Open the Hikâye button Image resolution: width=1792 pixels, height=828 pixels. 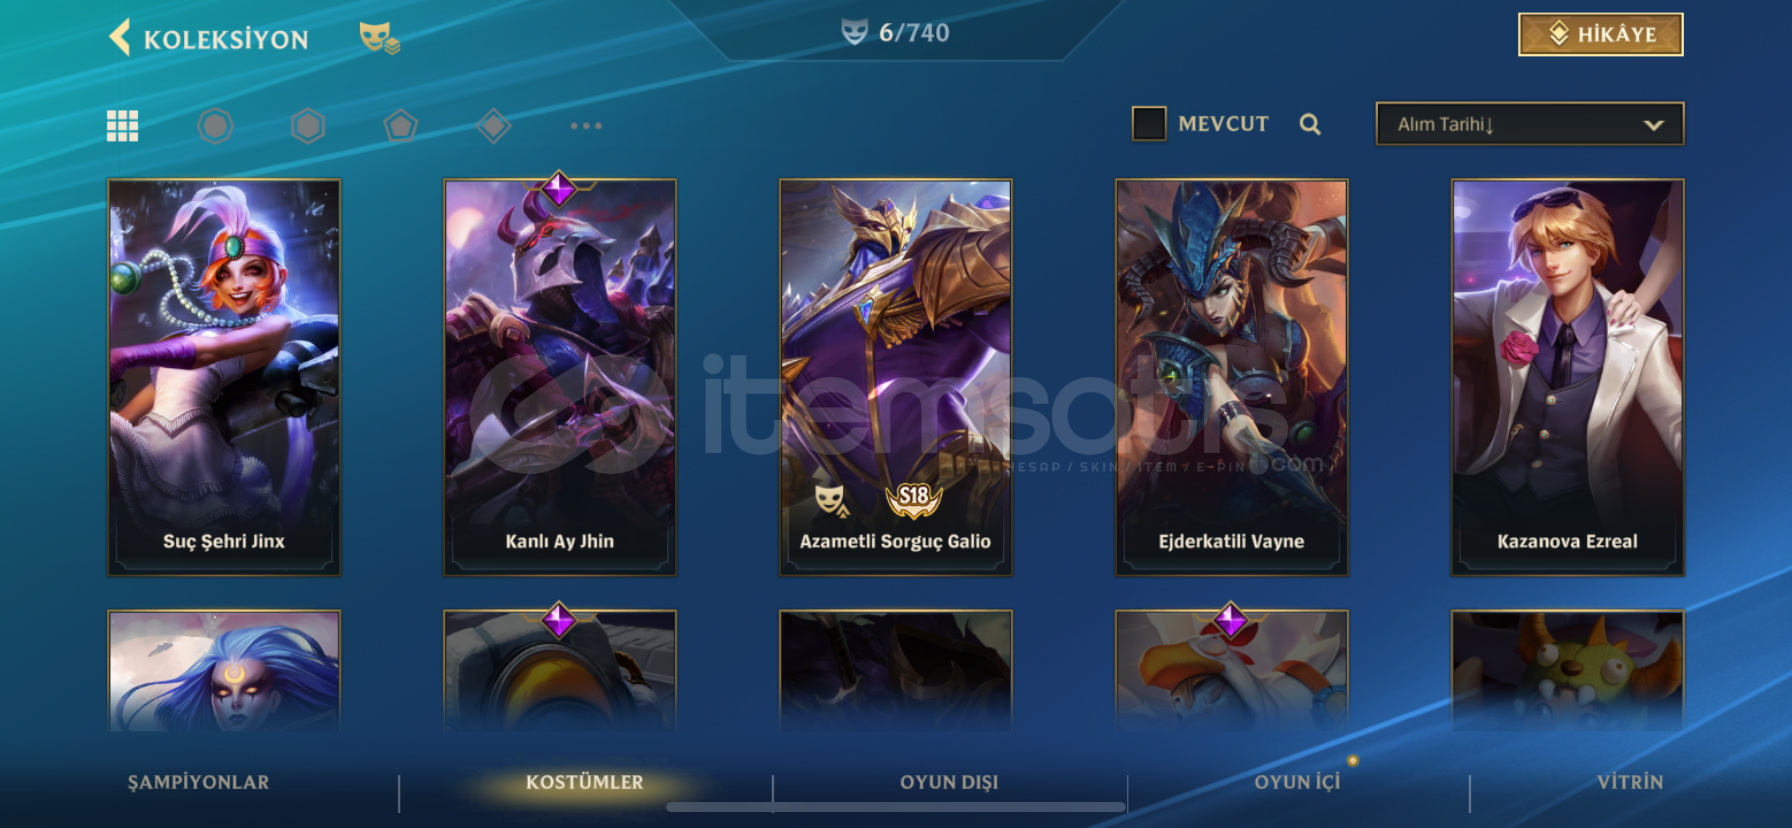1601,35
